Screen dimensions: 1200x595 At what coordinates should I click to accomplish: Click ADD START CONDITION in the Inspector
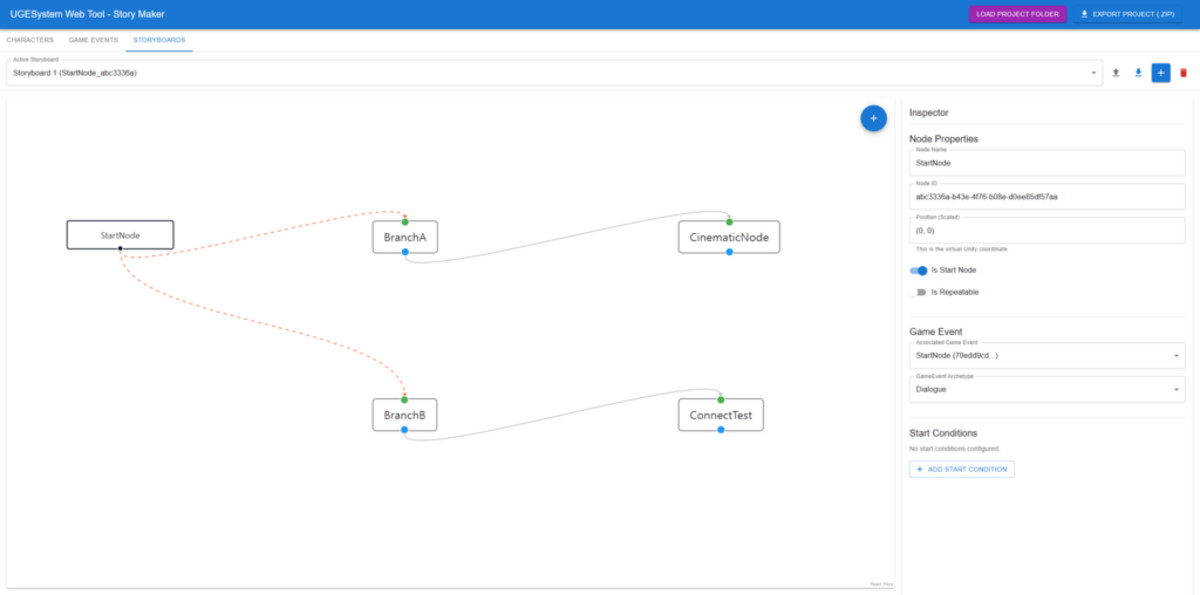[961, 469]
